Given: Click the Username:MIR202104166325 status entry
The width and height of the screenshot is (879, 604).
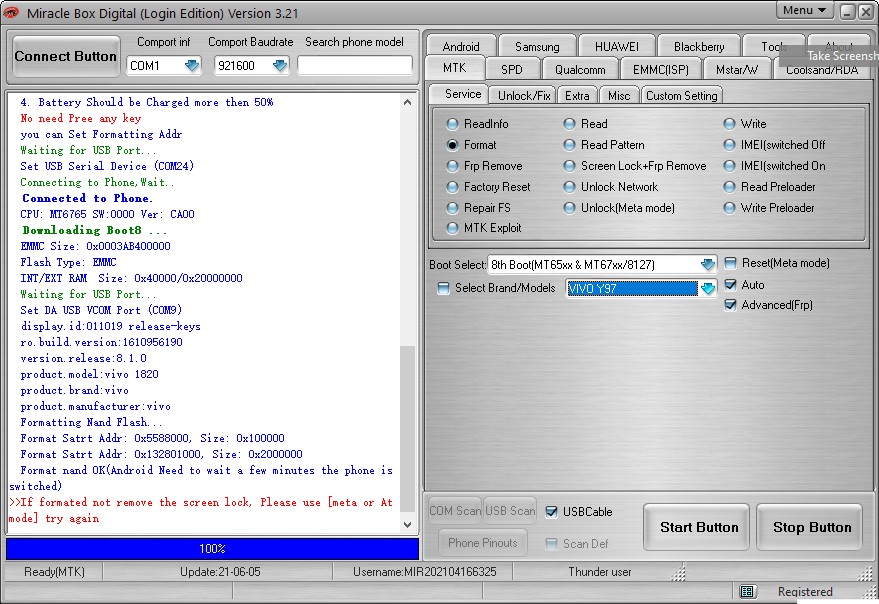Looking at the screenshot, I should pyautogui.click(x=424, y=572).
